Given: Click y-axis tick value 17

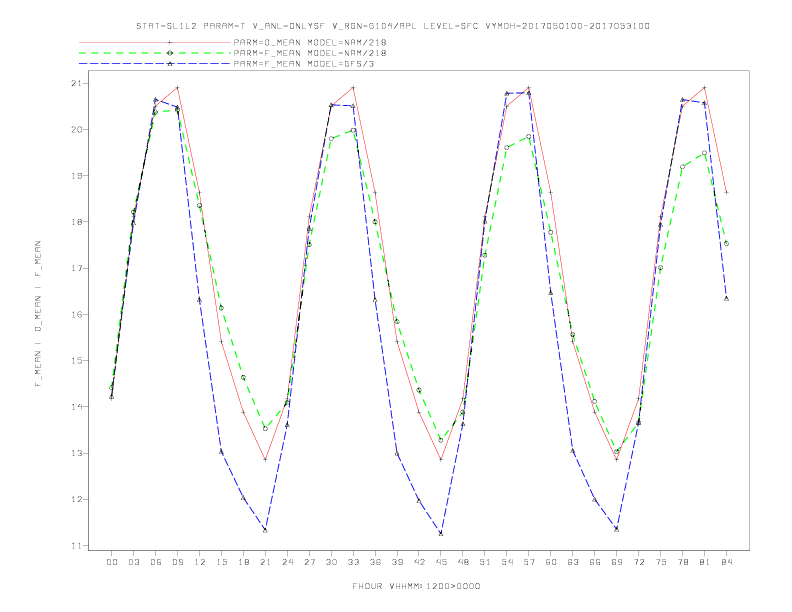Looking at the screenshot, I should point(77,268).
